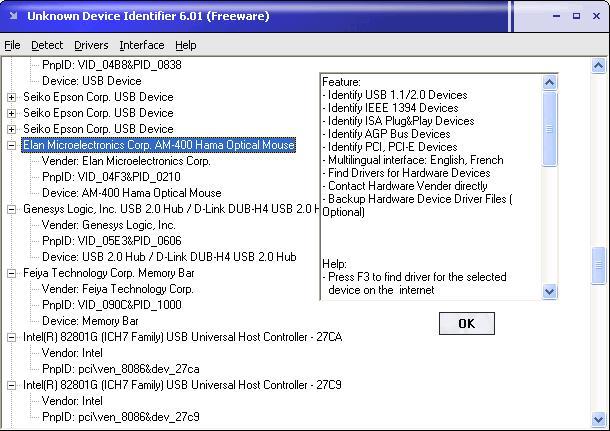This screenshot has height=431, width=610.
Task: Click Device: USB Device row
Action: pos(92,81)
